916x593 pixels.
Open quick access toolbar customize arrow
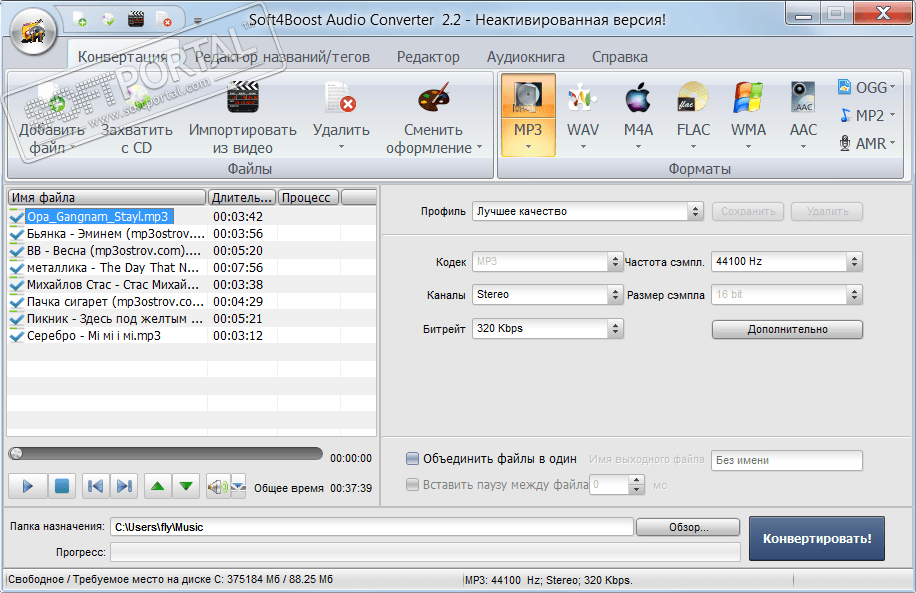tap(198, 21)
